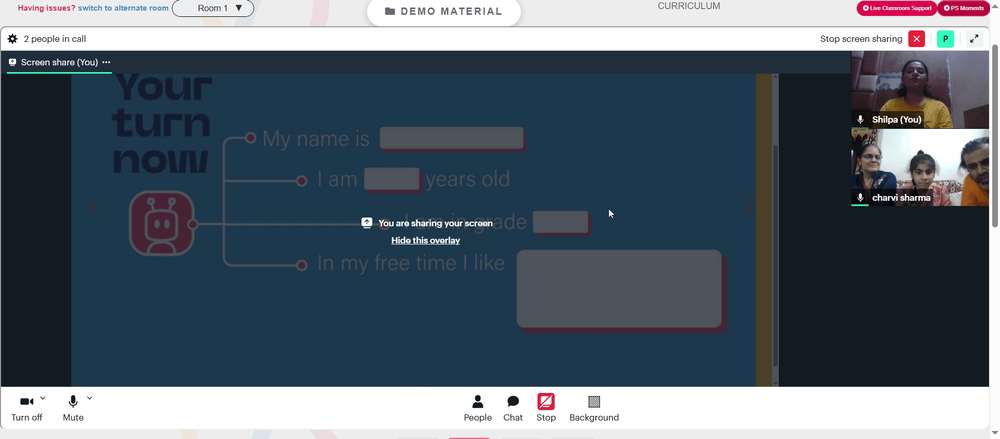
Task: Click the 'You are sharing your screen' message
Action: [x=436, y=223]
